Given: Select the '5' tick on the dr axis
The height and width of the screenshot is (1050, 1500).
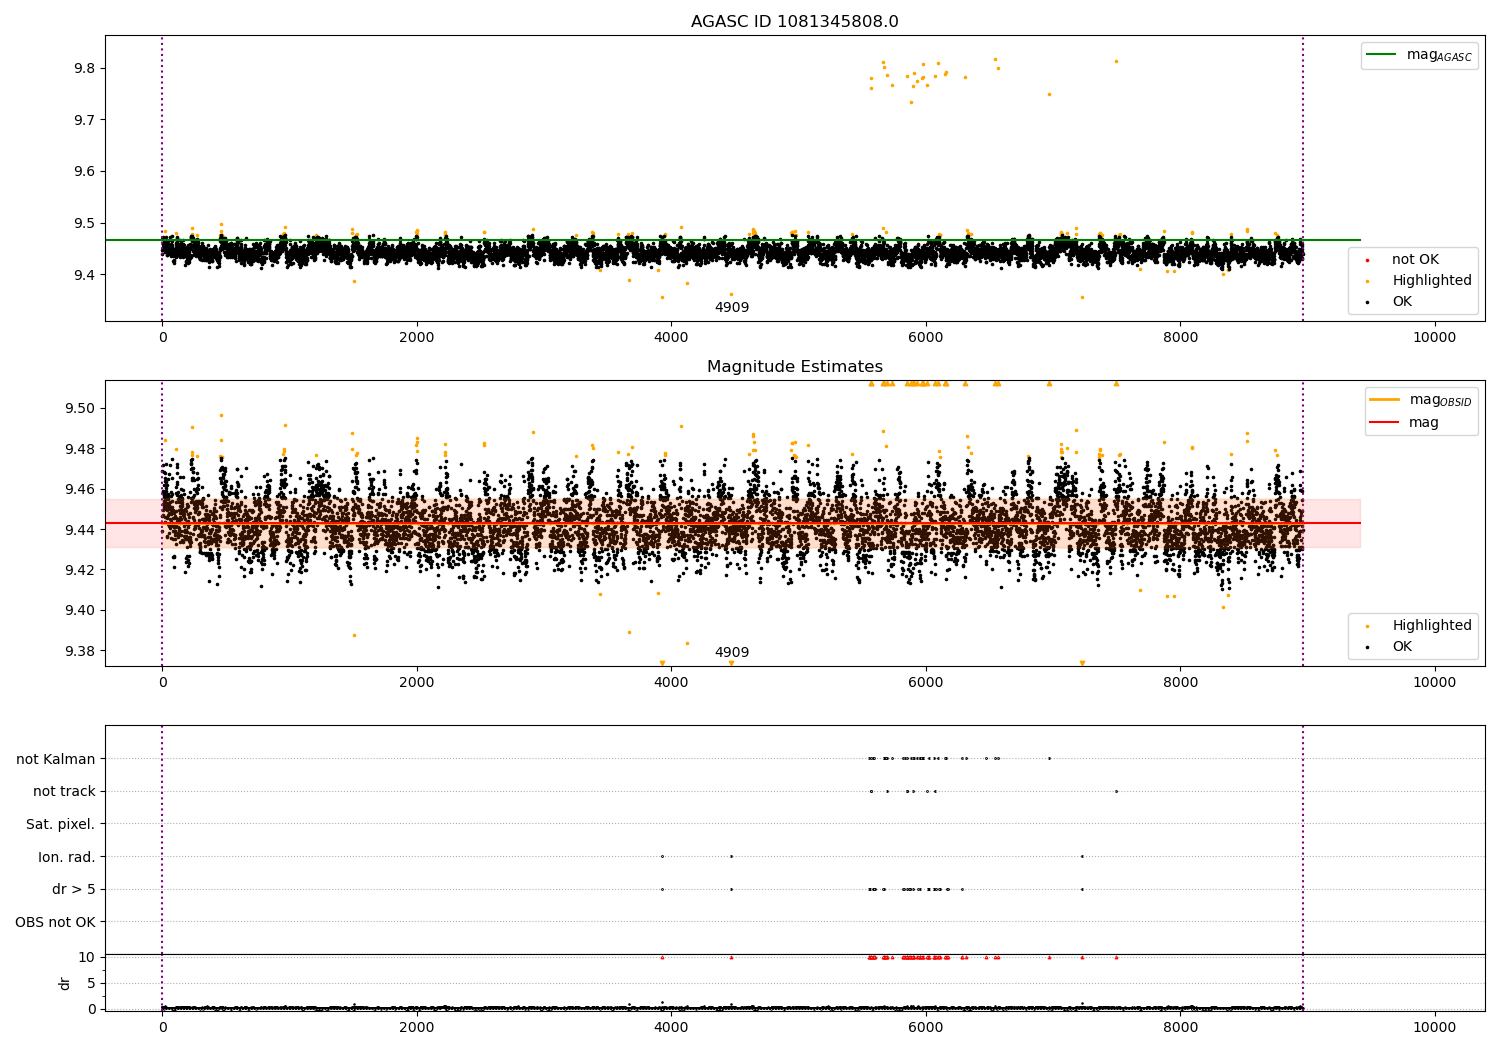Looking at the screenshot, I should tap(91, 984).
